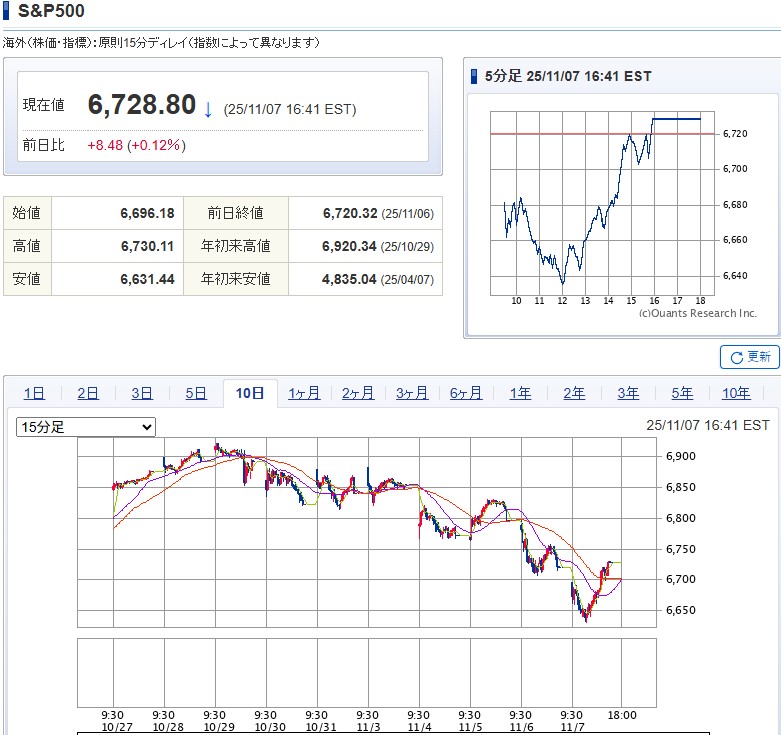
Task: Show the 3ヶ月 chart range
Action: (412, 394)
